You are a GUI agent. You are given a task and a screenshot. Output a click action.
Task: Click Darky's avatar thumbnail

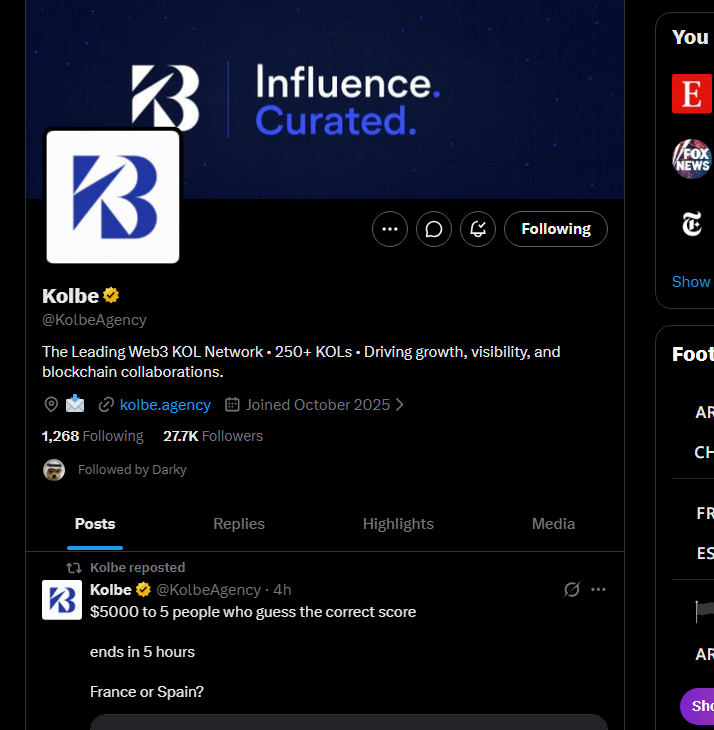point(54,470)
